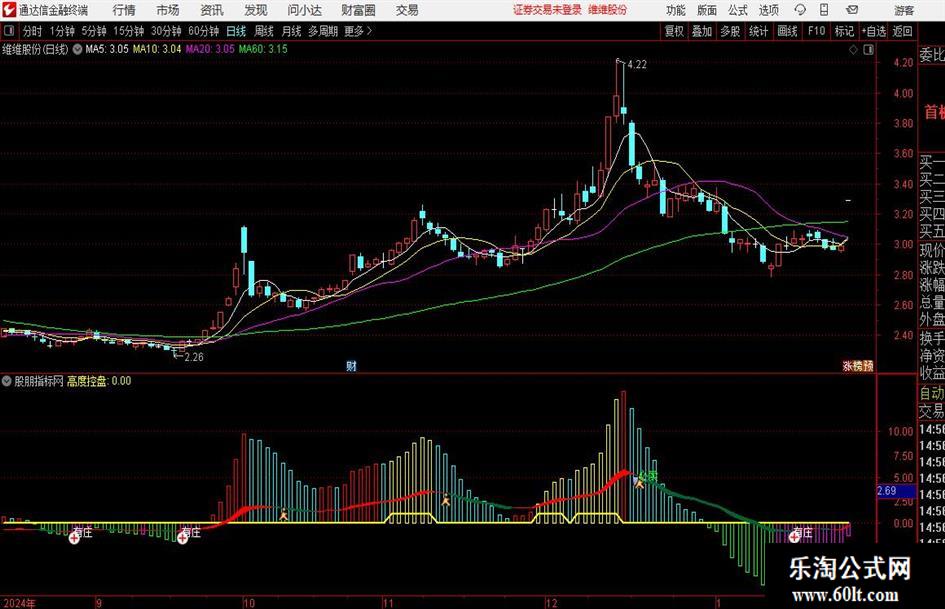Switch to 15分钟 period

(x=128, y=31)
